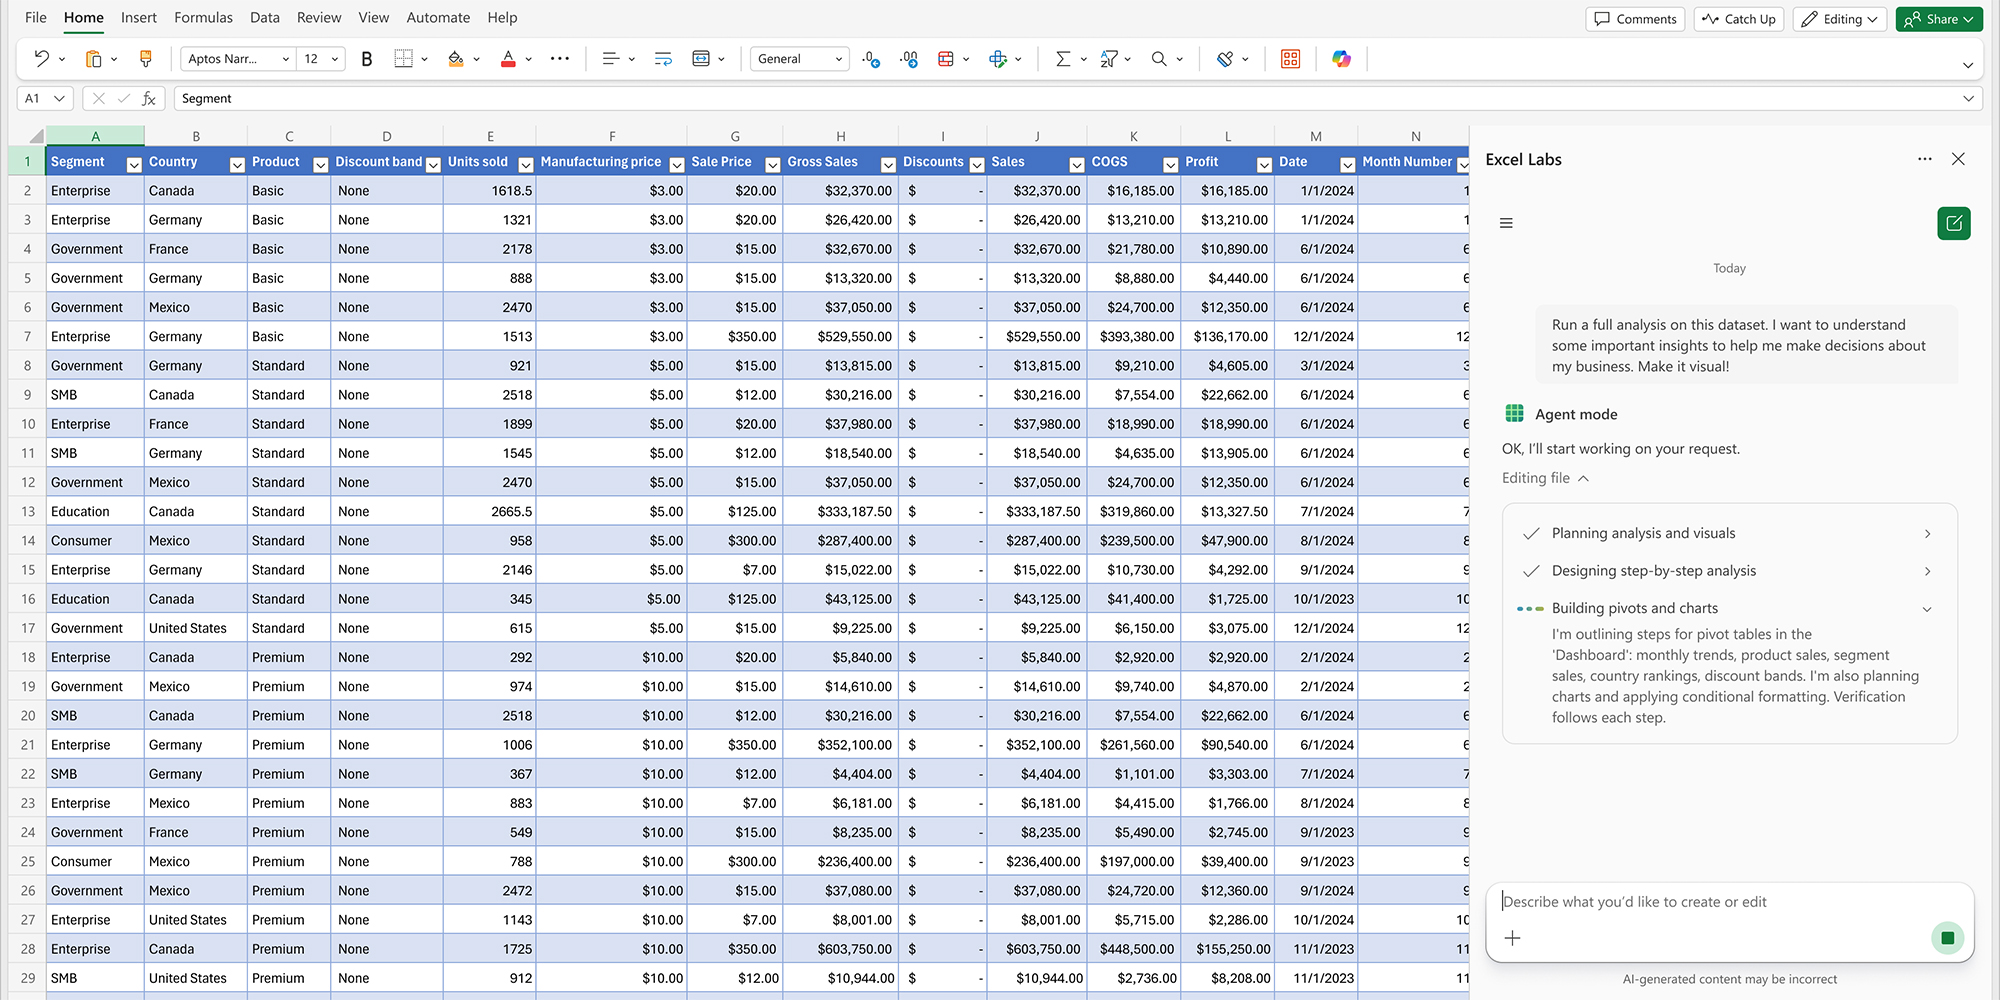This screenshot has width=2000, height=1000.
Task: Click the Wrap Text icon
Action: coord(663,59)
